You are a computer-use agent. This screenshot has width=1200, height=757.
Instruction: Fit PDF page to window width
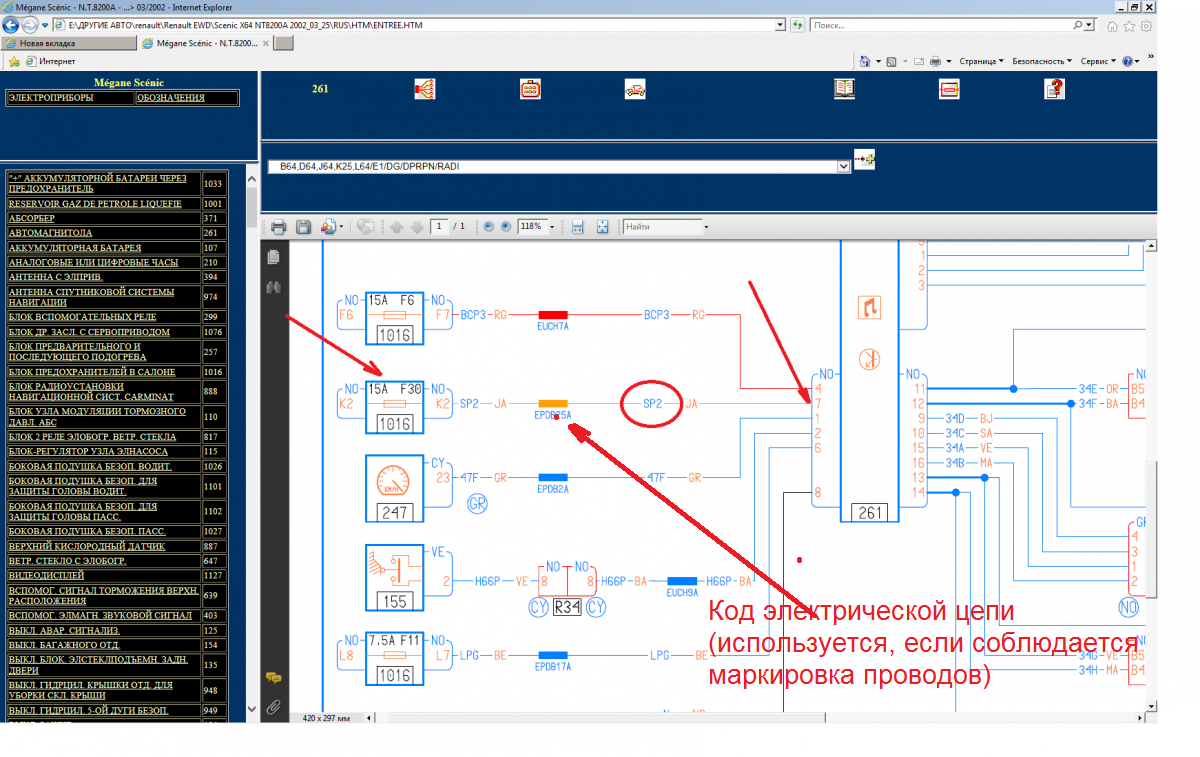[x=577, y=227]
